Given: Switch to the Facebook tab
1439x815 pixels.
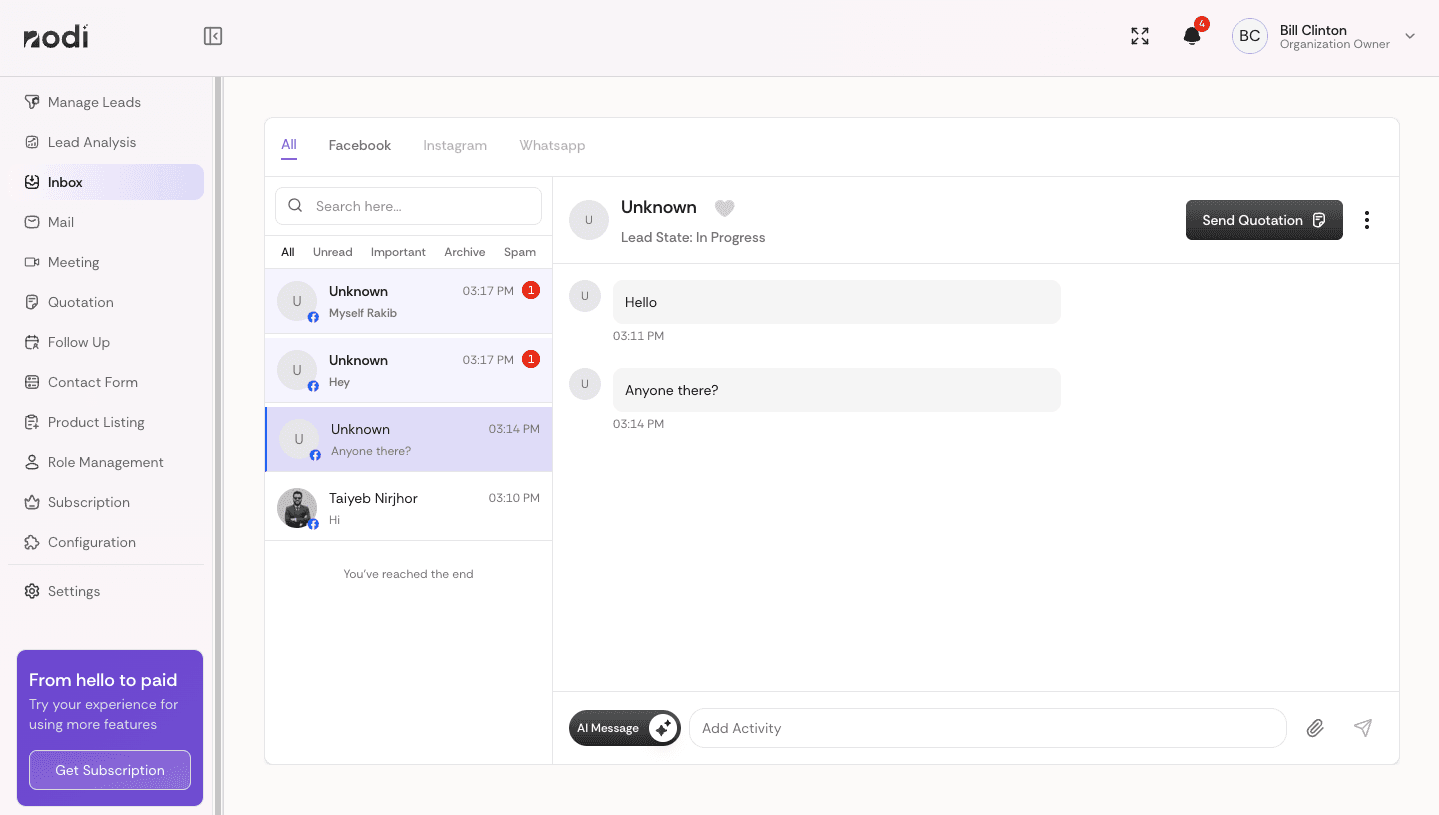Looking at the screenshot, I should click(359, 145).
